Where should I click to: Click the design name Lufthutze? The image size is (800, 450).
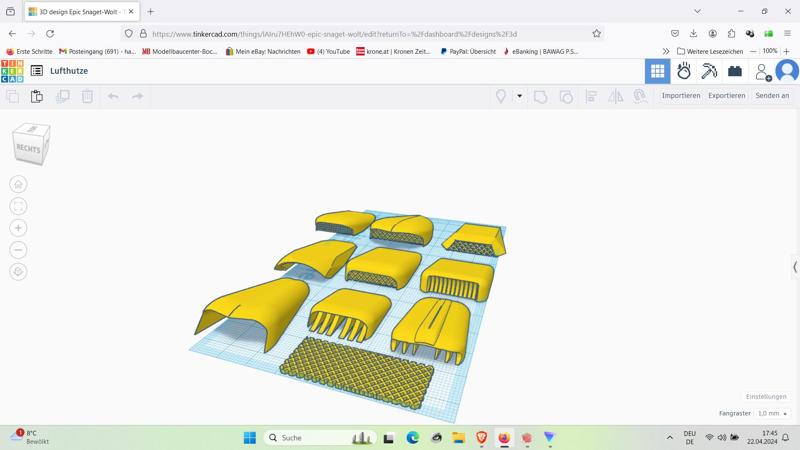[x=69, y=71]
